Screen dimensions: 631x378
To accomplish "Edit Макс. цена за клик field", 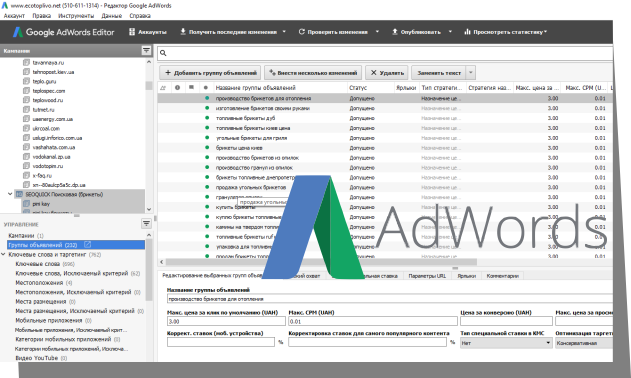I will tap(226, 321).
